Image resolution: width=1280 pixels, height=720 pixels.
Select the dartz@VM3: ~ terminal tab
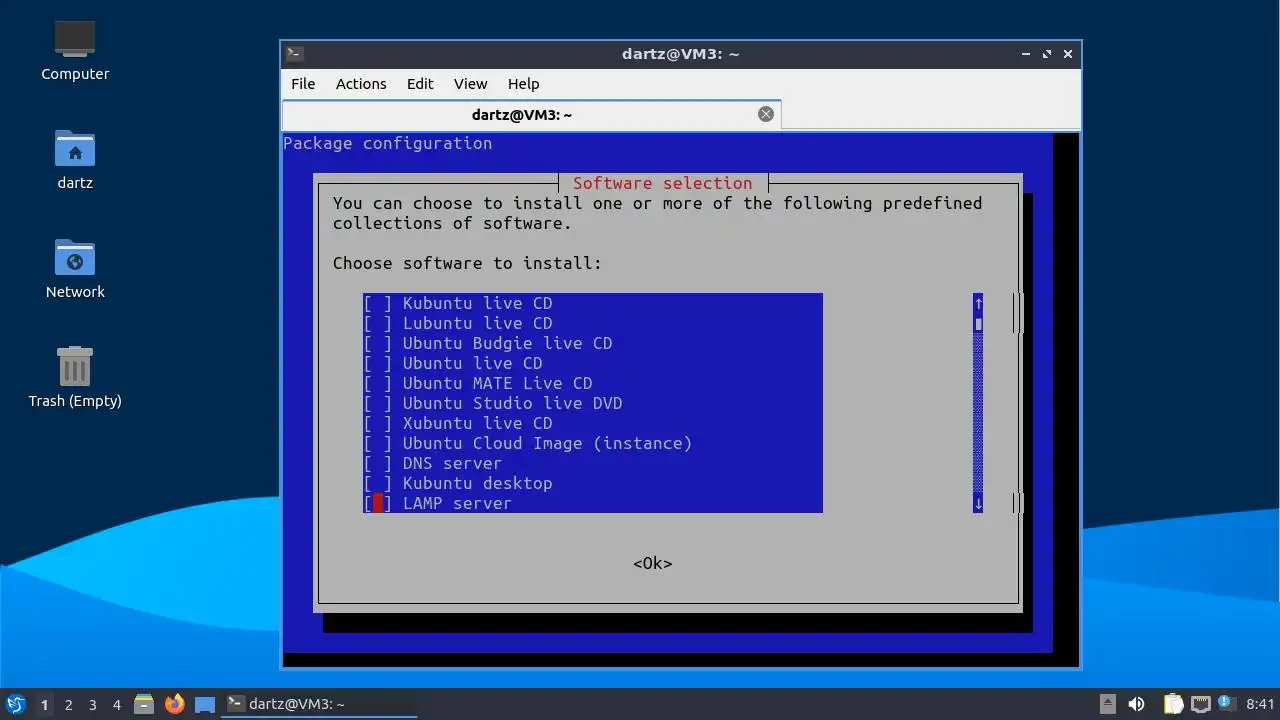pos(522,114)
